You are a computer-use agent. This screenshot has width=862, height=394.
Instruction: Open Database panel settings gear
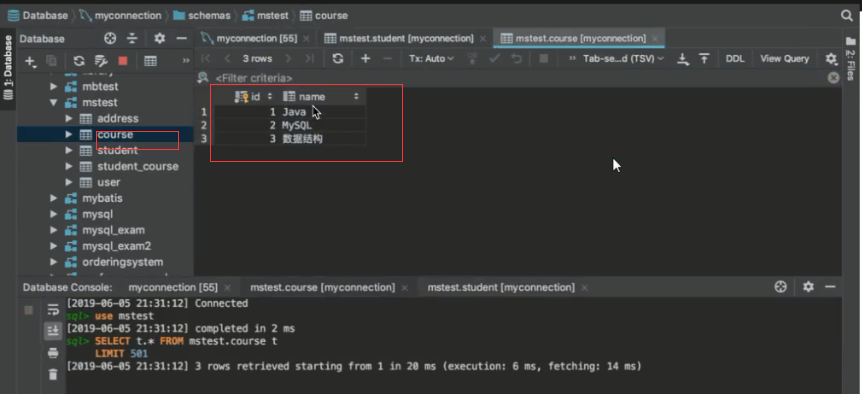tap(159, 38)
